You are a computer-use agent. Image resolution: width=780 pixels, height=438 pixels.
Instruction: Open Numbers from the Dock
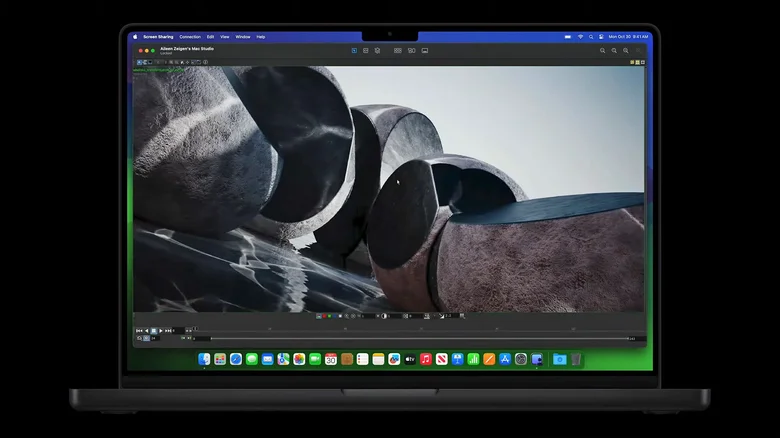(473, 359)
